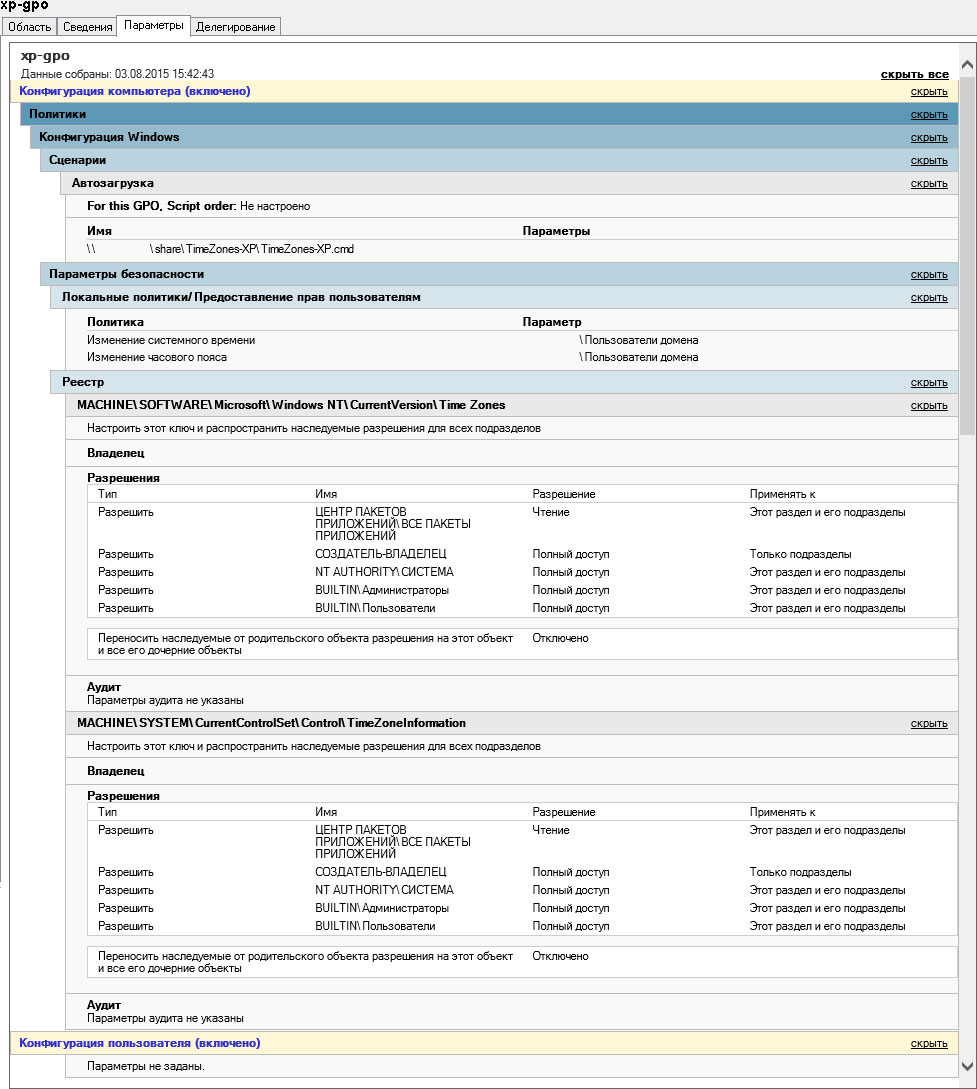Hide the Конфигурация Windows section
This screenshot has width=977, height=1089.
pyautogui.click(x=929, y=138)
